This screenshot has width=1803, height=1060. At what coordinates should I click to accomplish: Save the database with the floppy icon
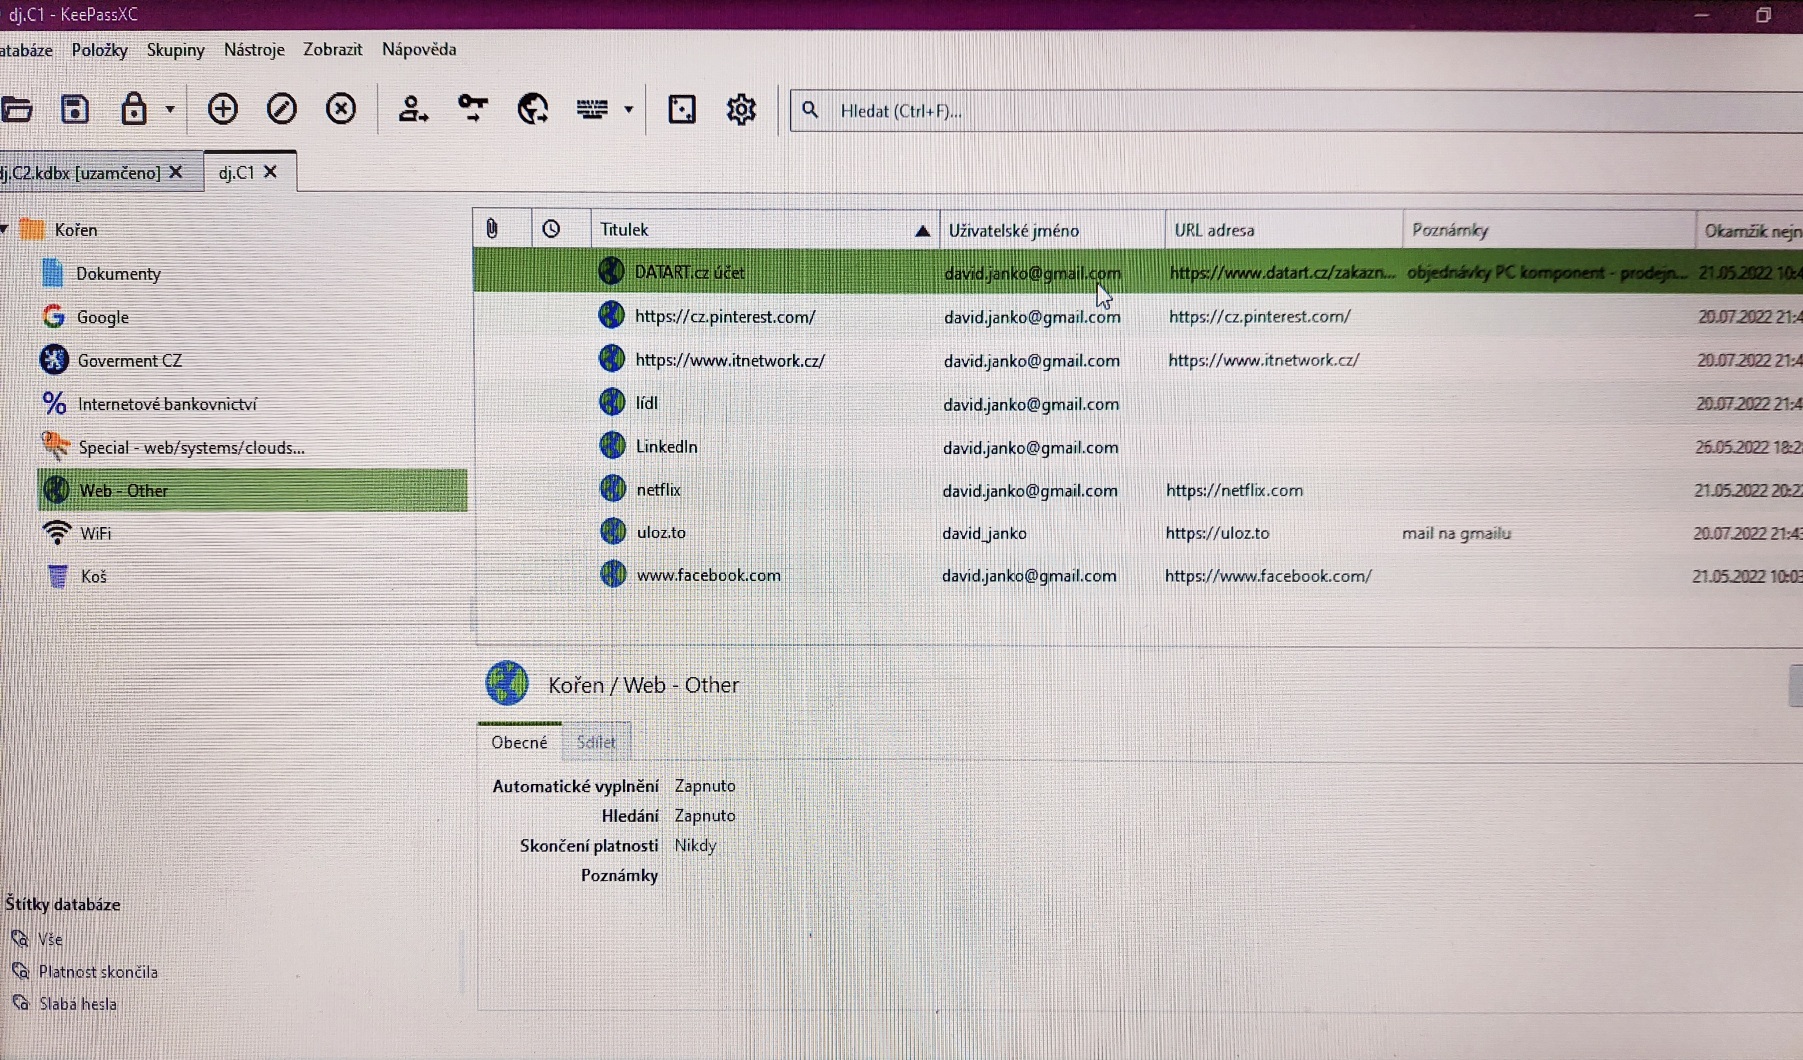75,109
